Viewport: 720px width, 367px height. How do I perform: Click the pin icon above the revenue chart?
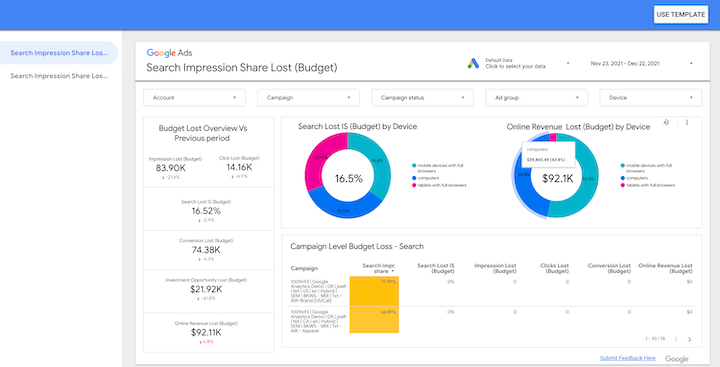667,122
